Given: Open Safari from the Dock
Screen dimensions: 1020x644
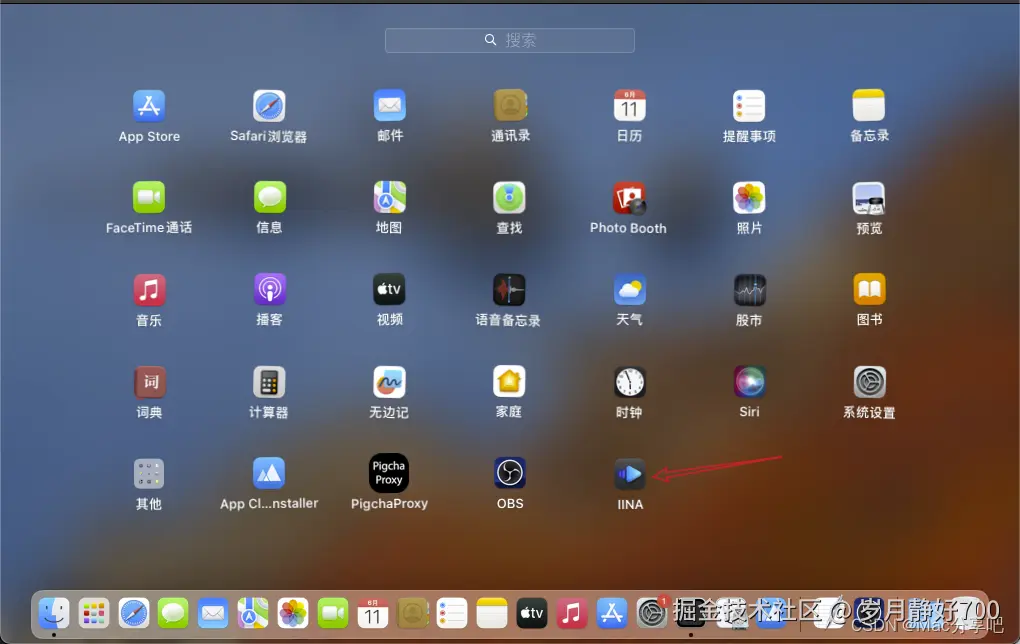Looking at the screenshot, I should (134, 613).
